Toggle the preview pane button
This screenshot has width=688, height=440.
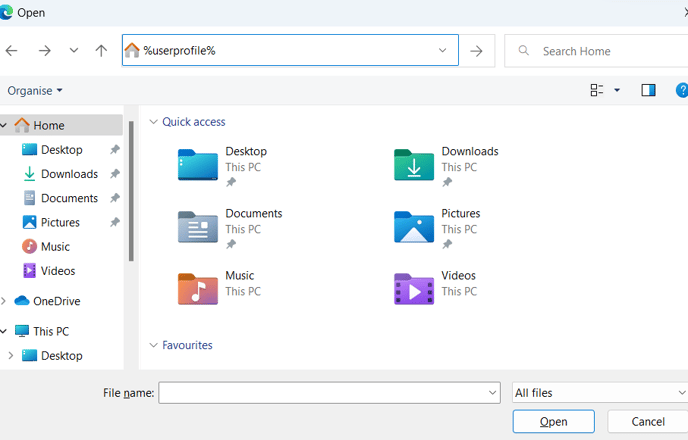click(648, 90)
